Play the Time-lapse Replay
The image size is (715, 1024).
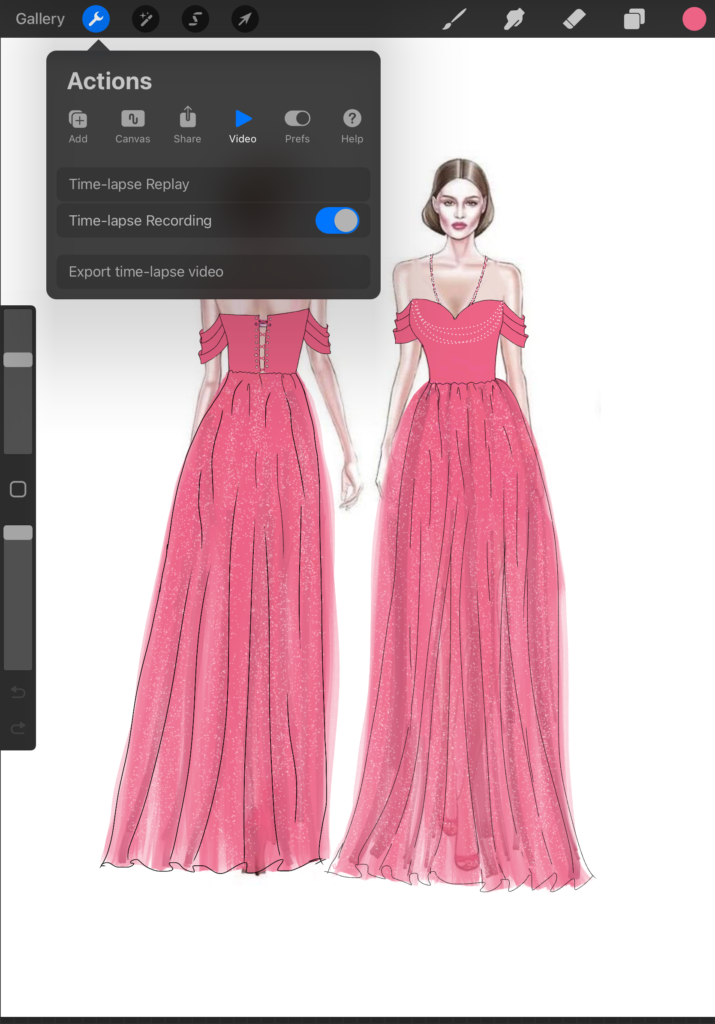click(213, 185)
